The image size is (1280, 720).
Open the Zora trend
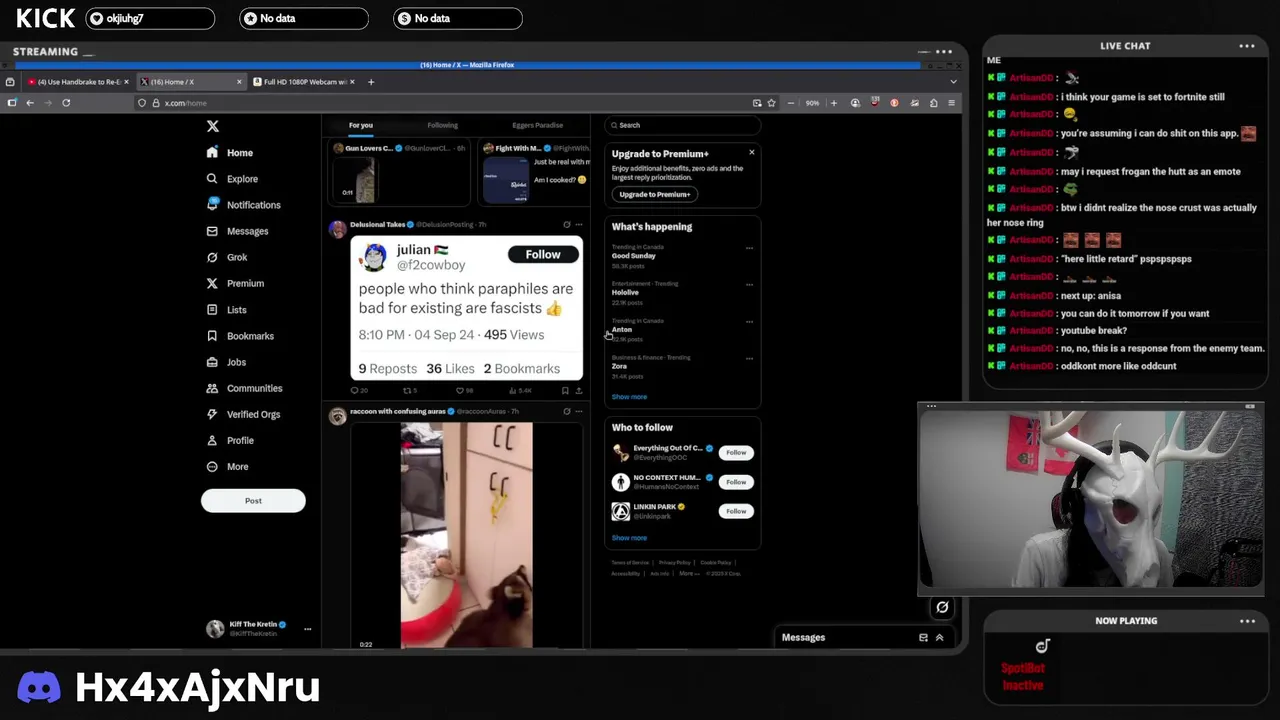[x=619, y=366]
